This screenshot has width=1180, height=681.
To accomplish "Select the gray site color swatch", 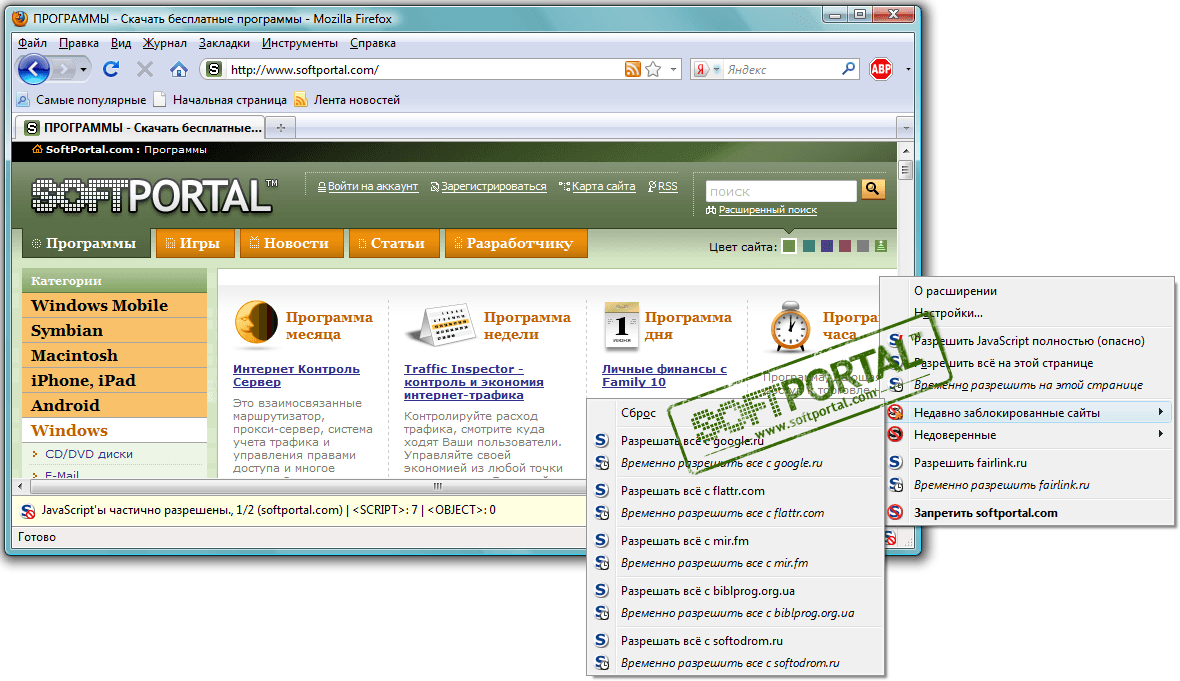I will coord(862,246).
